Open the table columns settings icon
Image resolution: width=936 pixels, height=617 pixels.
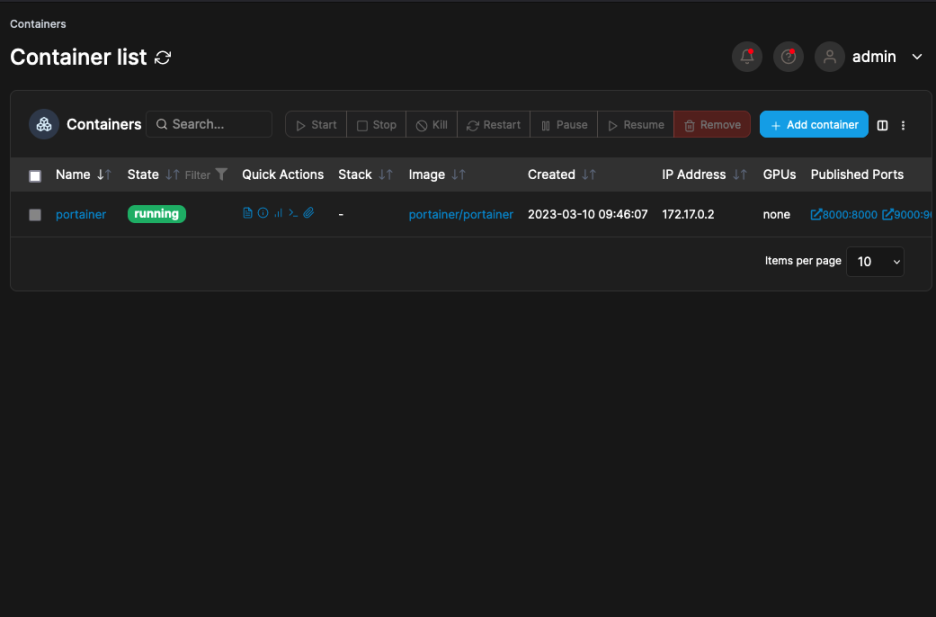pos(882,125)
